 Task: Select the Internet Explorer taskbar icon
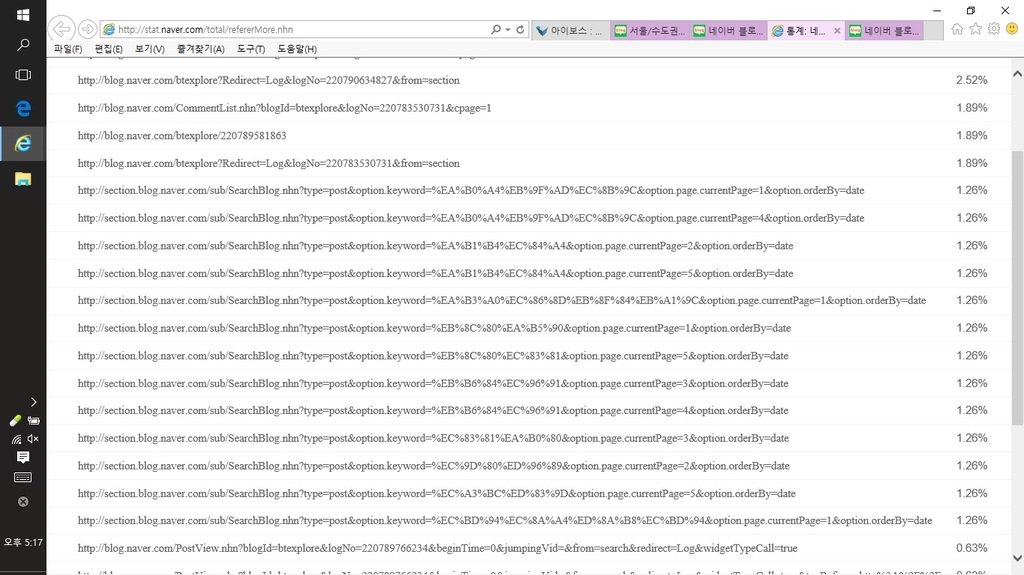click(x=23, y=144)
